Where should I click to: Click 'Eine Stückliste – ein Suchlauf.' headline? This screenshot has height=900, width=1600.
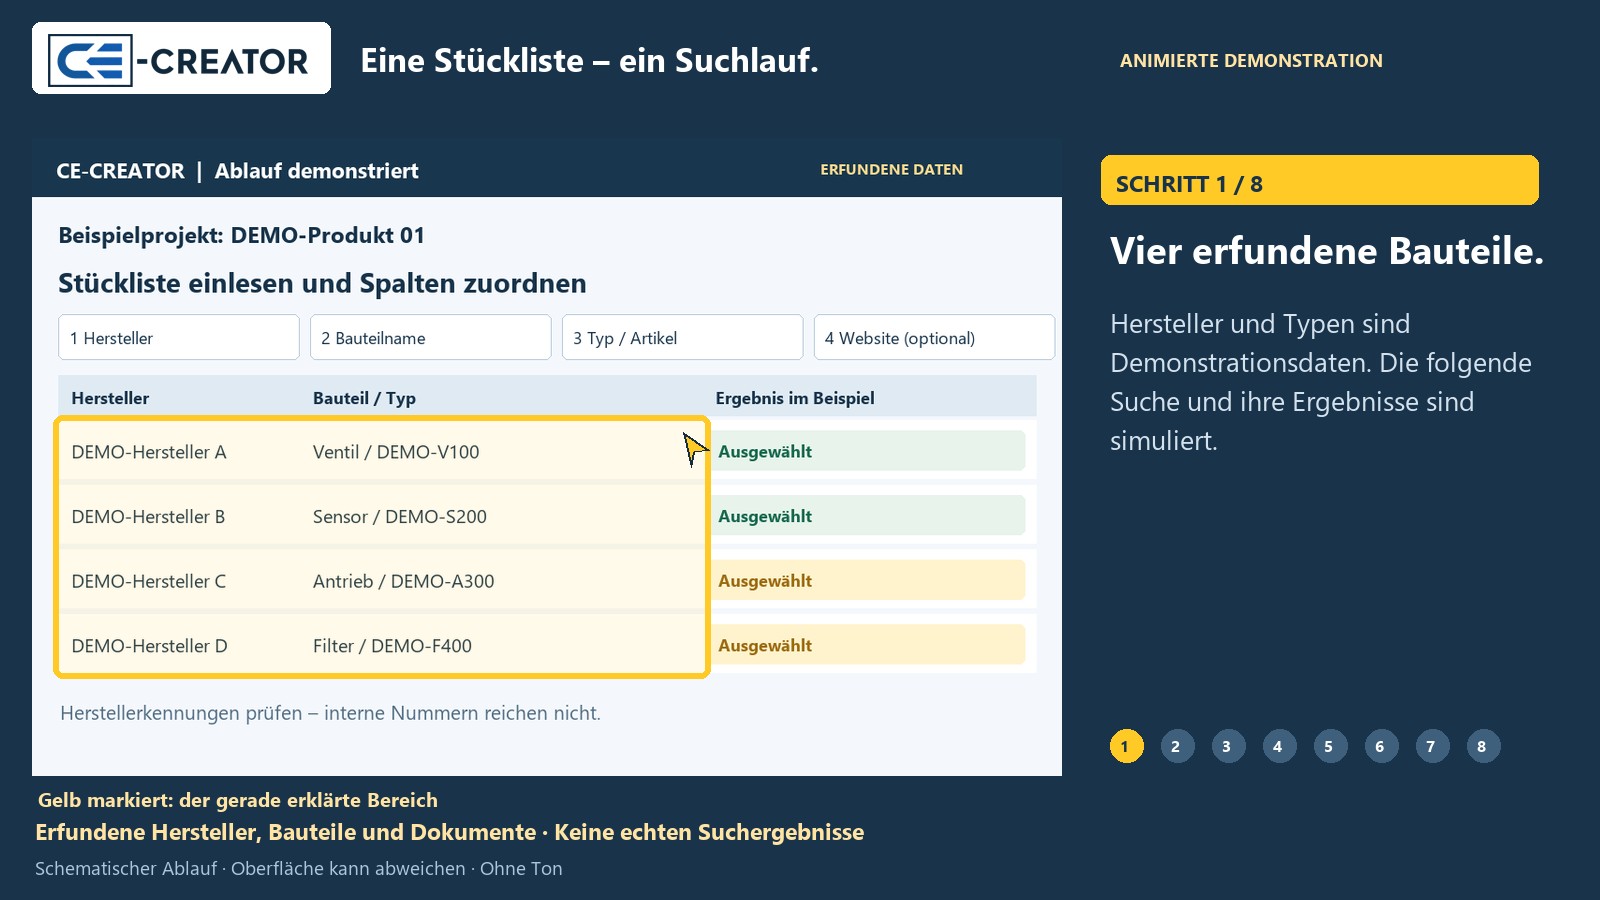(589, 61)
